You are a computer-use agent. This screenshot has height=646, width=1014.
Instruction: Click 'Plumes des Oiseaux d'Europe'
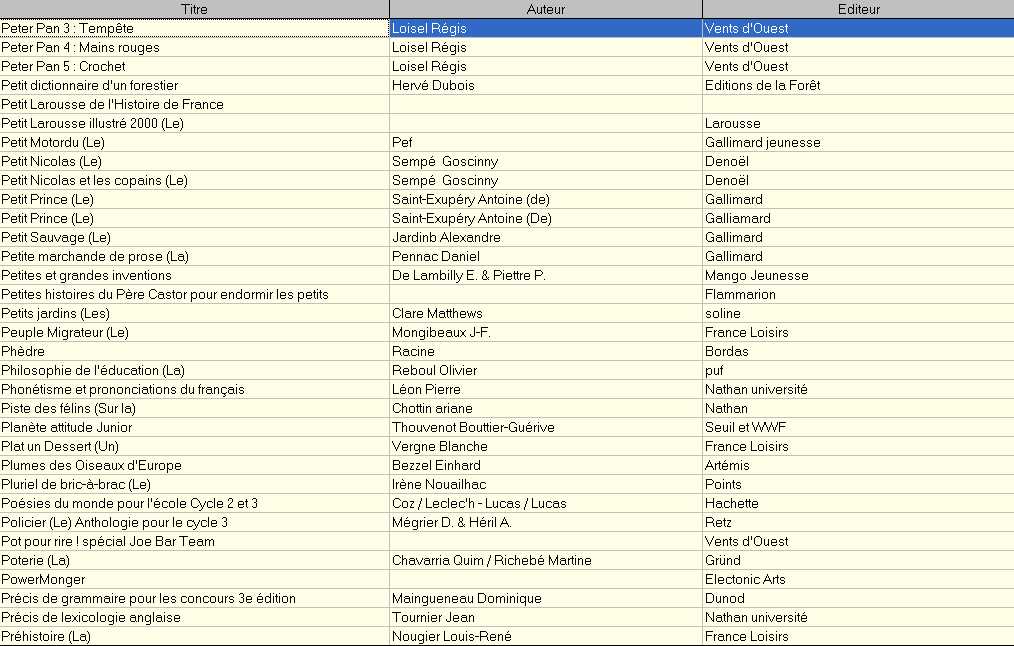pos(91,465)
